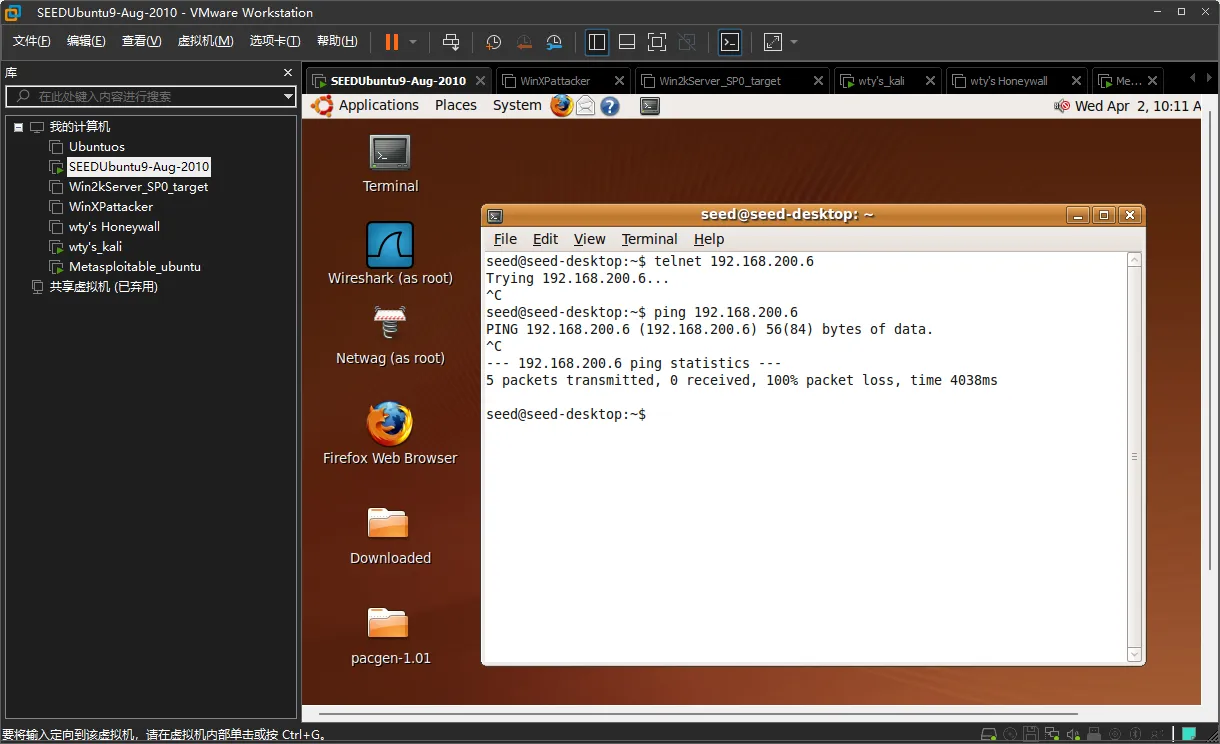Open the Netwag (as root) desktop icon
1220x744 pixels.
(x=390, y=335)
